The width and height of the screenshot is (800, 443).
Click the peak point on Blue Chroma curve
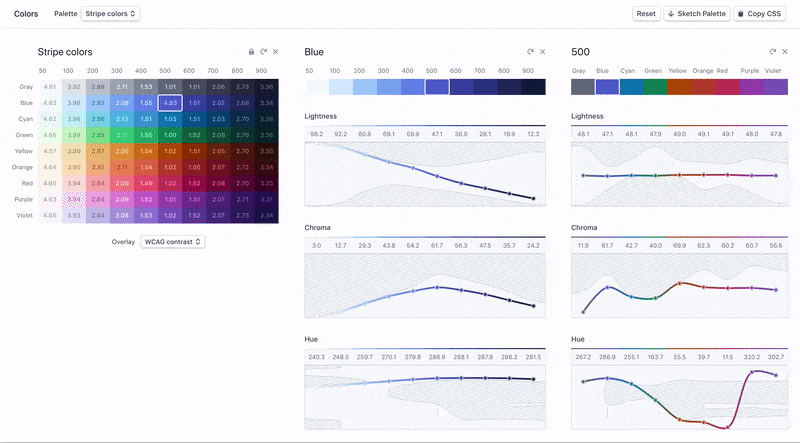point(437,287)
